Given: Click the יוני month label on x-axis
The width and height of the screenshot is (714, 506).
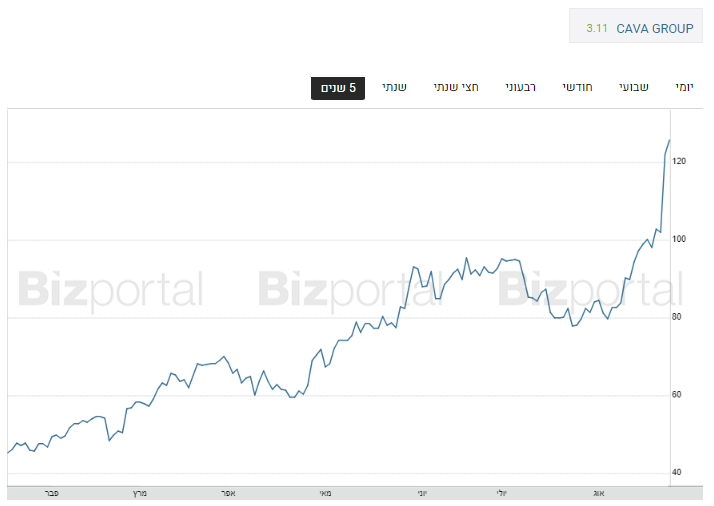Looking at the screenshot, I should point(423,493).
